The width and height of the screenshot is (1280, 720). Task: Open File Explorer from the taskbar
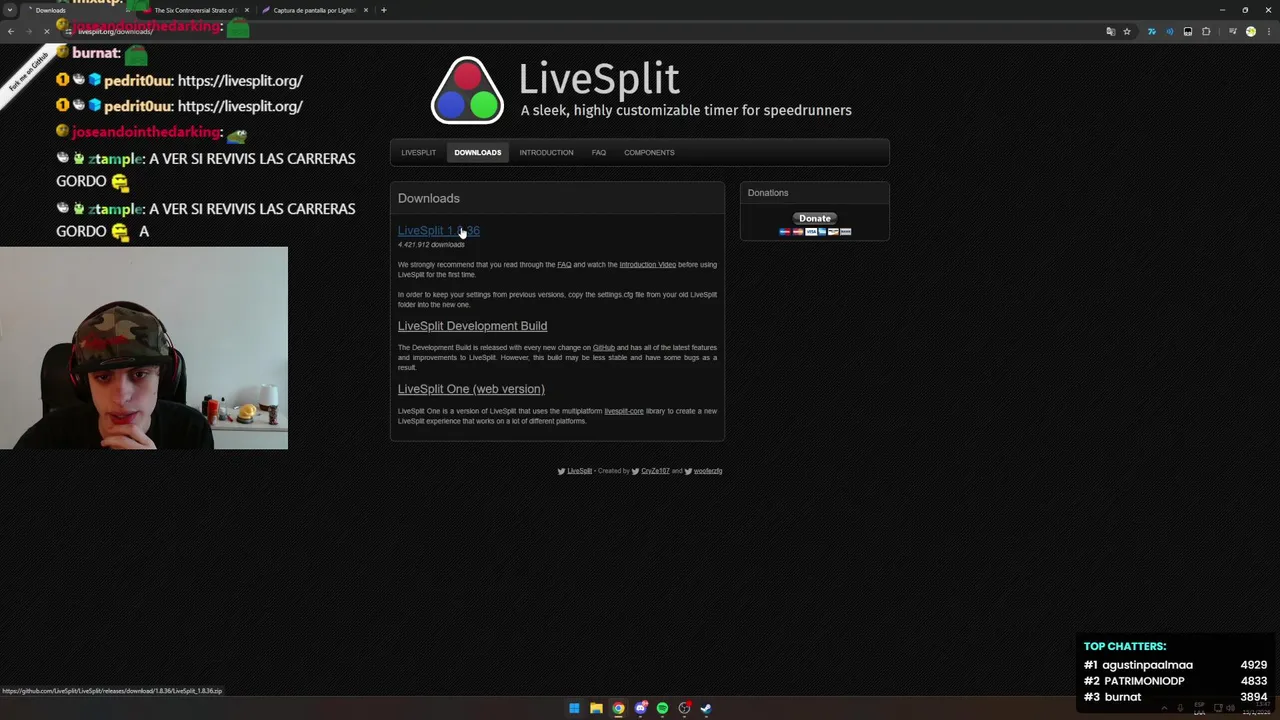pos(596,708)
